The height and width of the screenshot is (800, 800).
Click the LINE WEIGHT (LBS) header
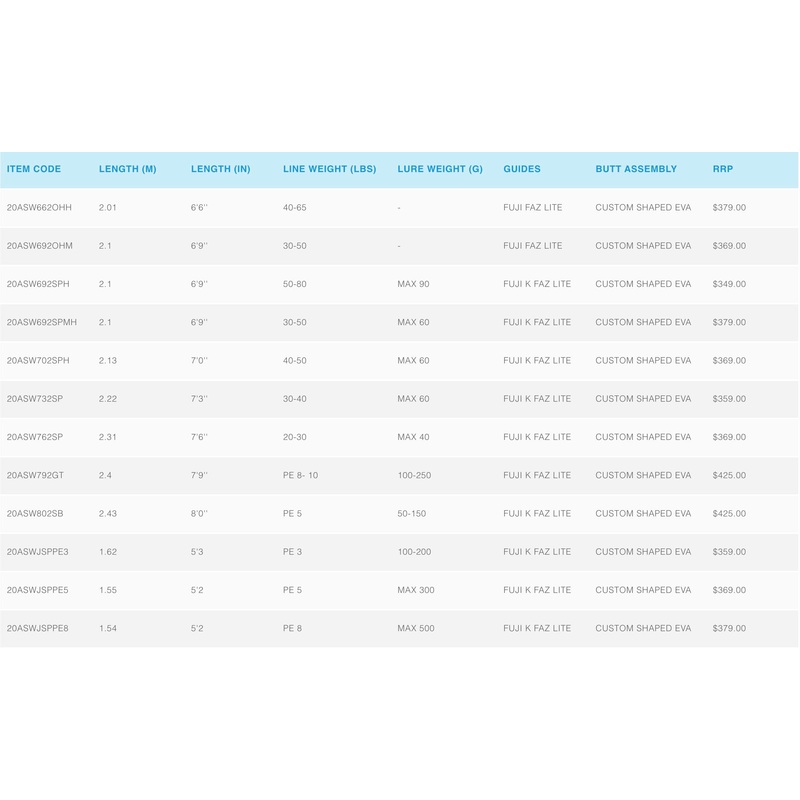point(329,169)
